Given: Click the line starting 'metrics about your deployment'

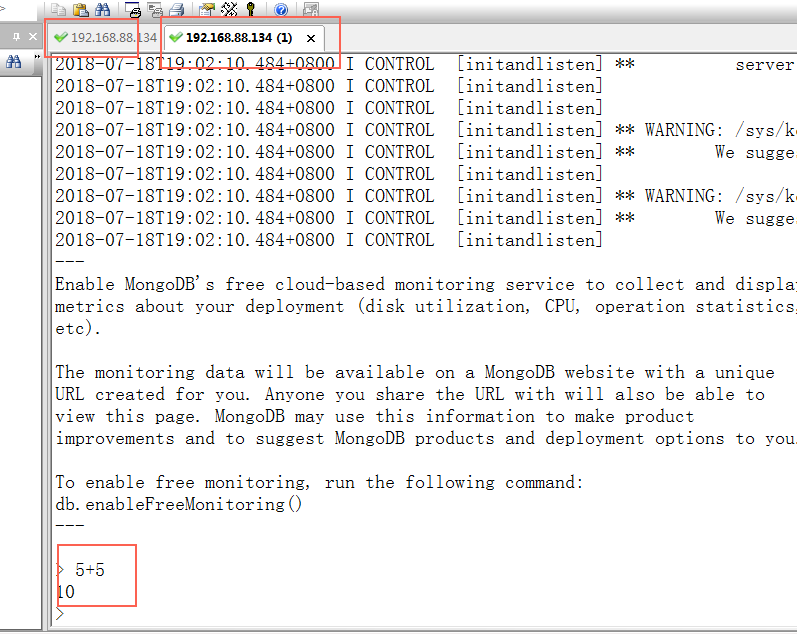Looking at the screenshot, I should [426, 307].
